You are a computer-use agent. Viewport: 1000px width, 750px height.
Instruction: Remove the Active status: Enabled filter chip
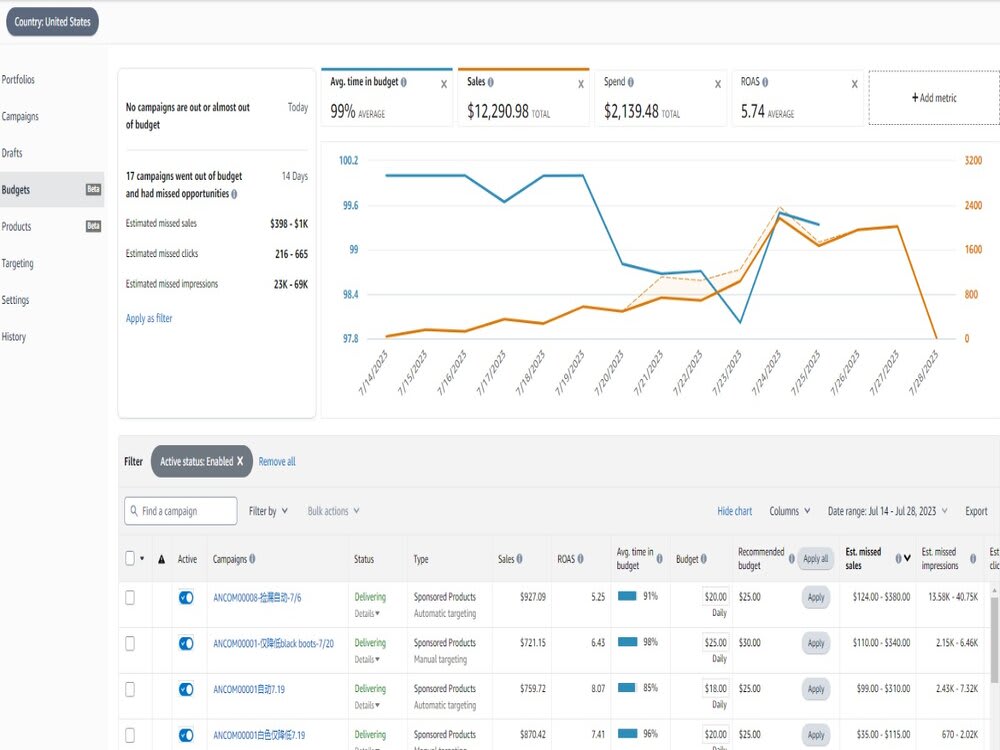point(240,461)
